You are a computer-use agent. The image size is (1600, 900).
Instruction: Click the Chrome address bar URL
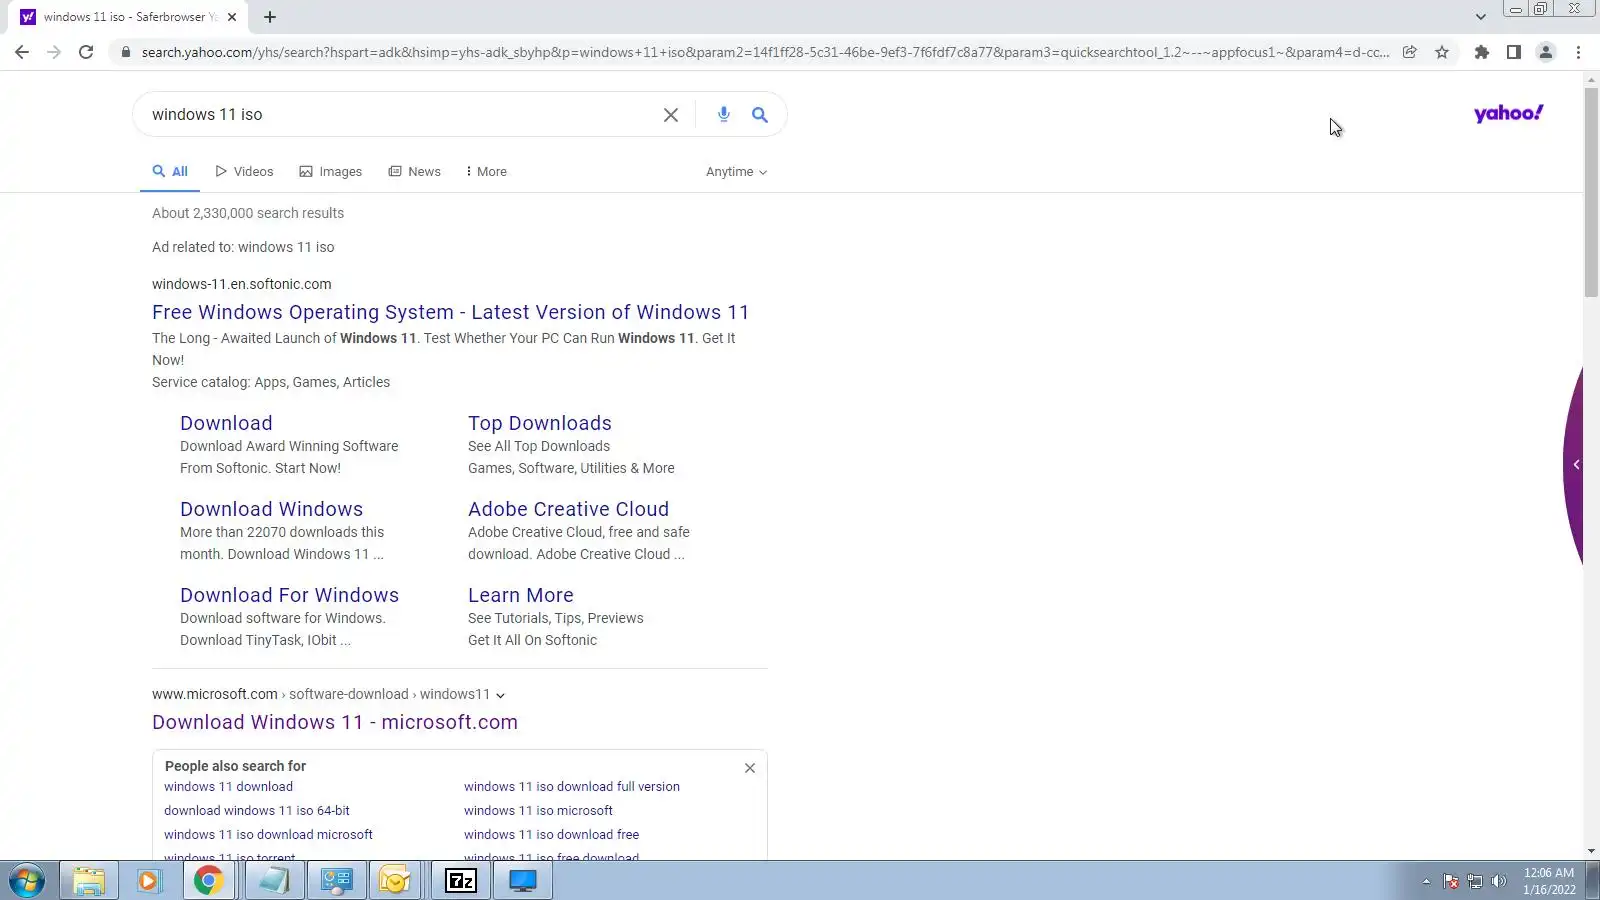pos(765,52)
